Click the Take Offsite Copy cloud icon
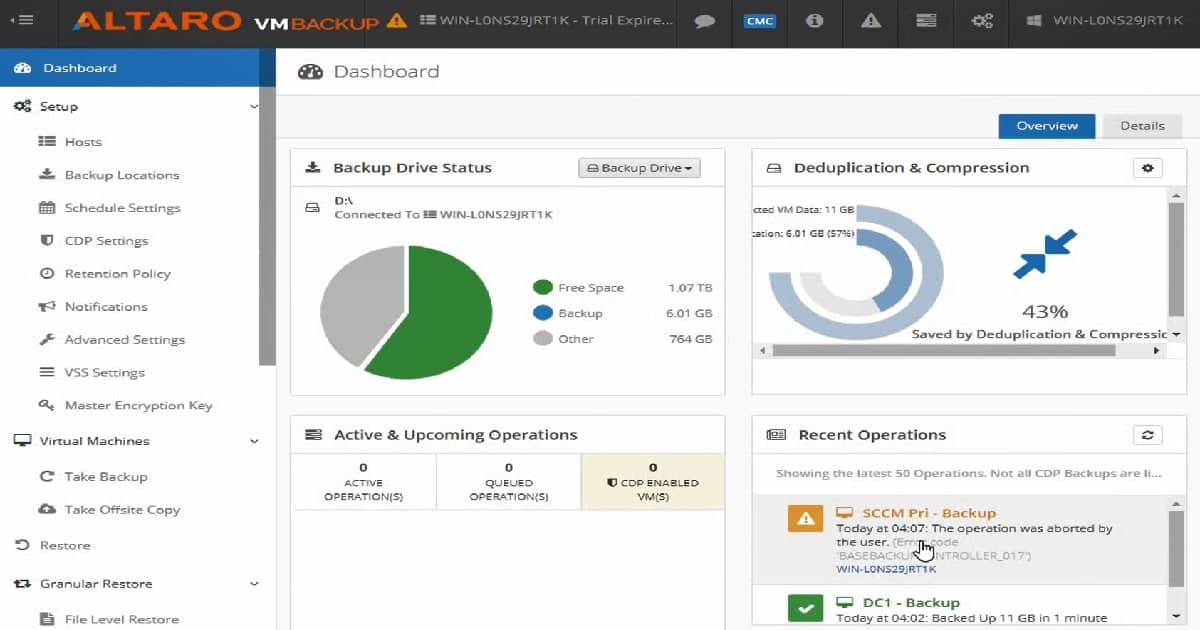This screenshot has height=630, width=1200. 47,510
